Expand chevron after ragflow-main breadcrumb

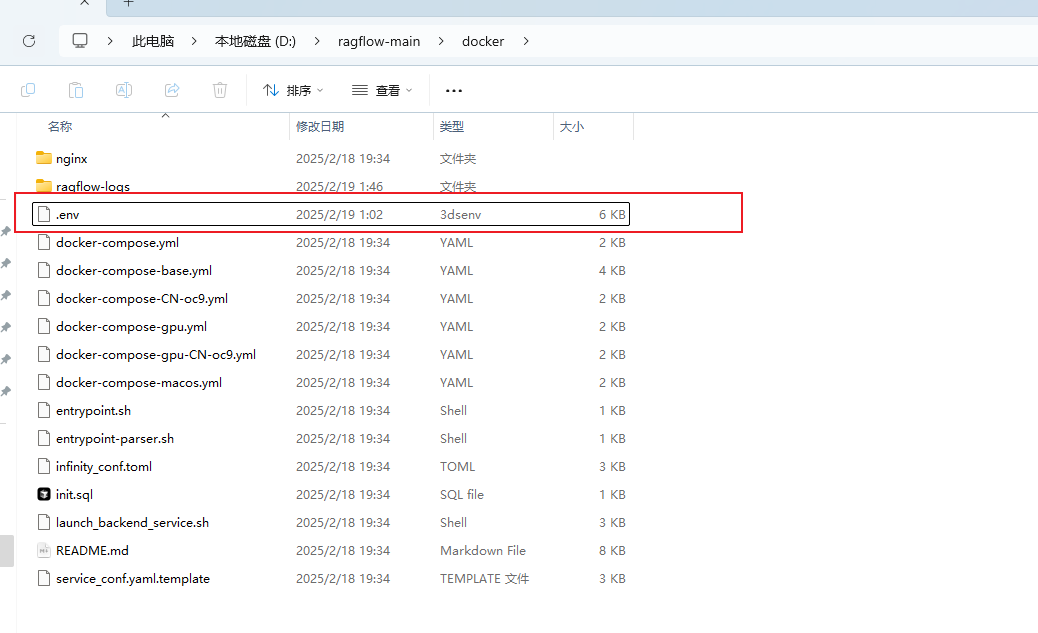point(441,41)
